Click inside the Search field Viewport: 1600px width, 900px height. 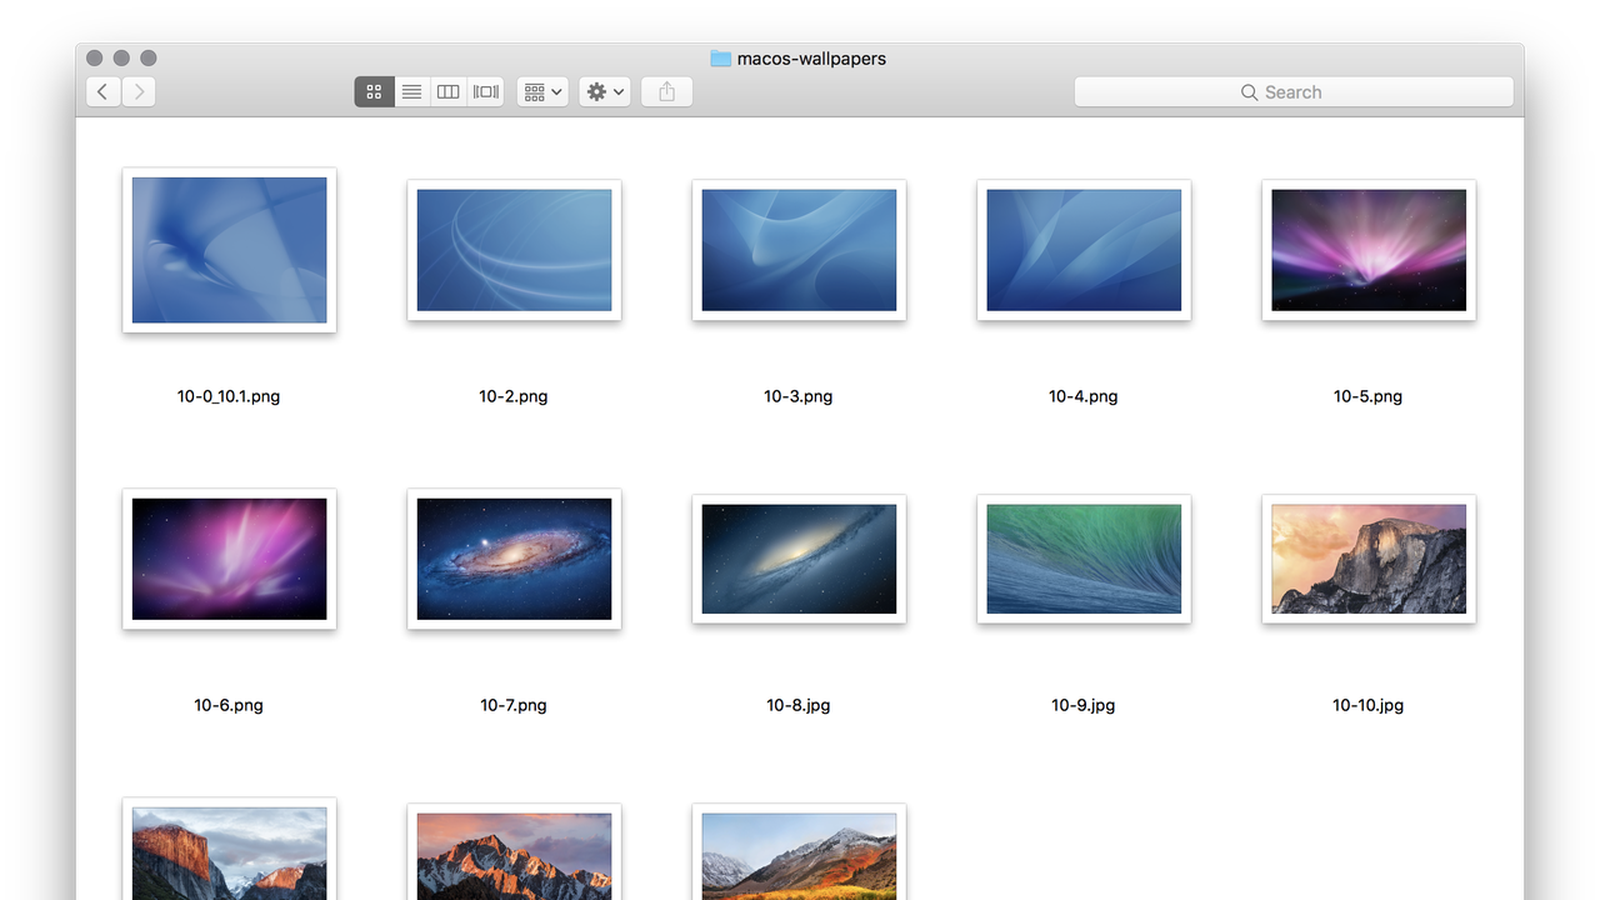(1295, 91)
